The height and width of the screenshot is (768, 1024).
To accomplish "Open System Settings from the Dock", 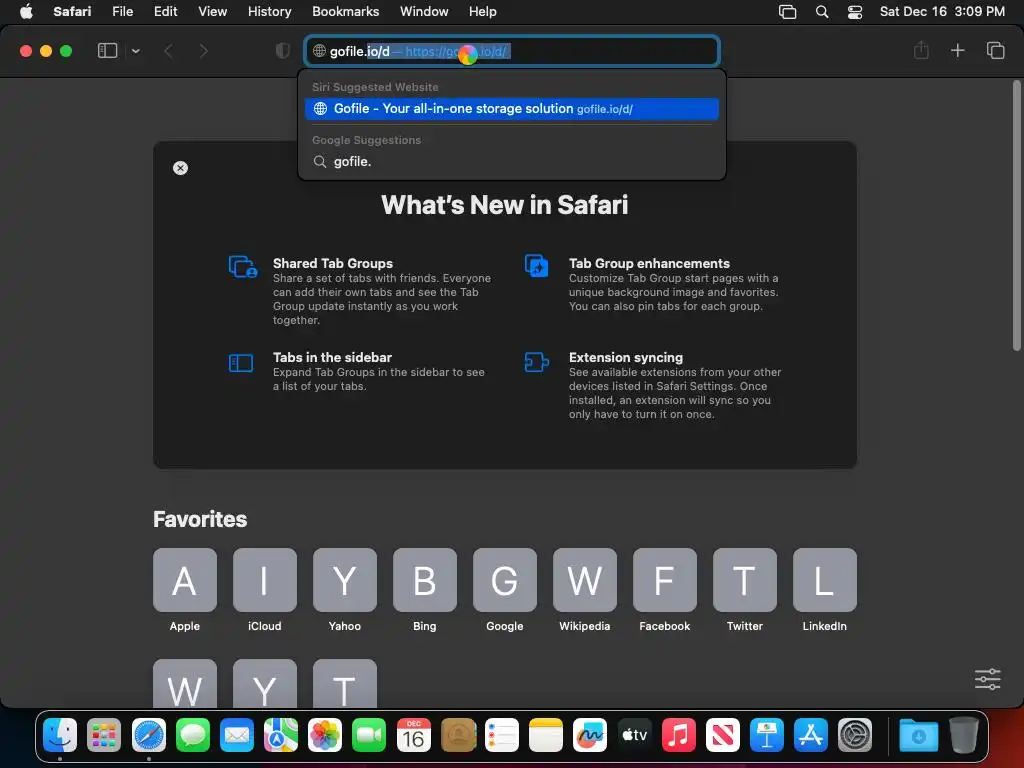I will point(855,735).
